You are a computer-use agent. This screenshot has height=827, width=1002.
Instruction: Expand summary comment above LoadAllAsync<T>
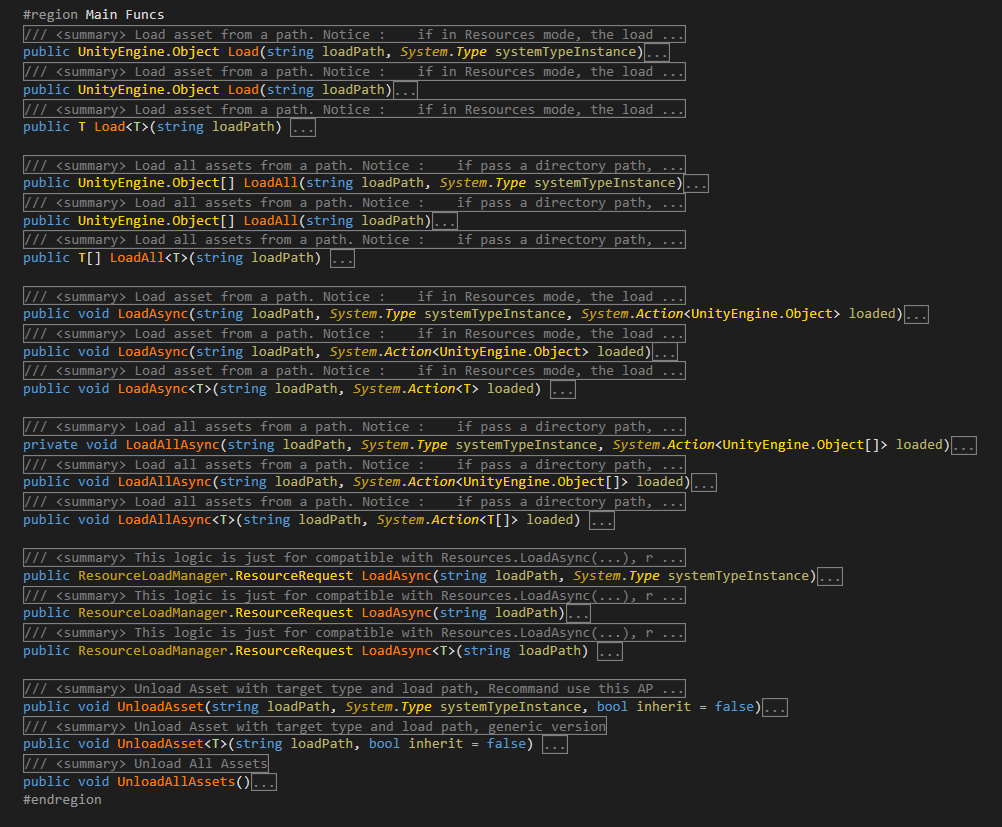[354, 502]
